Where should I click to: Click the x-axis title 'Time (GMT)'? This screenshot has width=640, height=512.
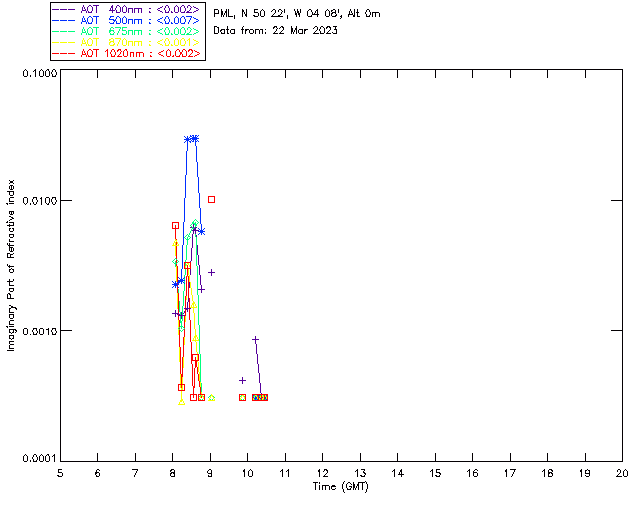point(341,486)
